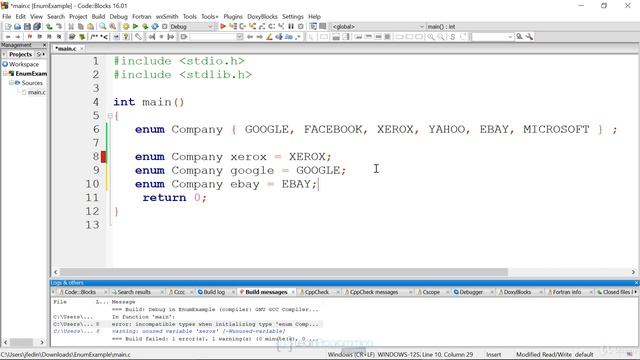The width and height of the screenshot is (640, 360).
Task: Switch to the Search results tab
Action: click(x=134, y=292)
